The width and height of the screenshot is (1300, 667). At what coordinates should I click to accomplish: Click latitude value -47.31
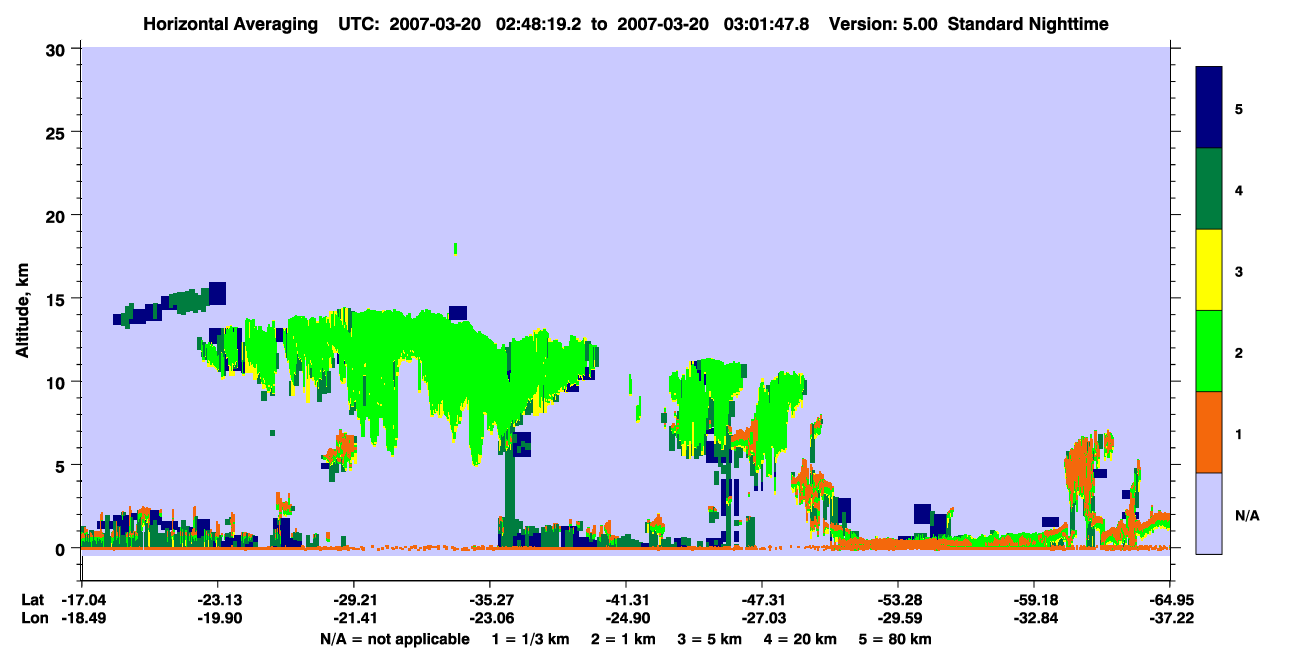tap(762, 600)
